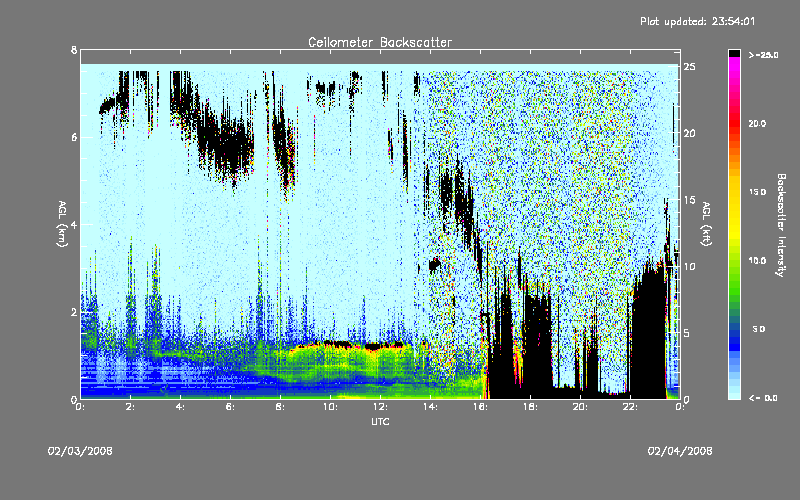Click the magenta band of the colorbar

coord(734,63)
